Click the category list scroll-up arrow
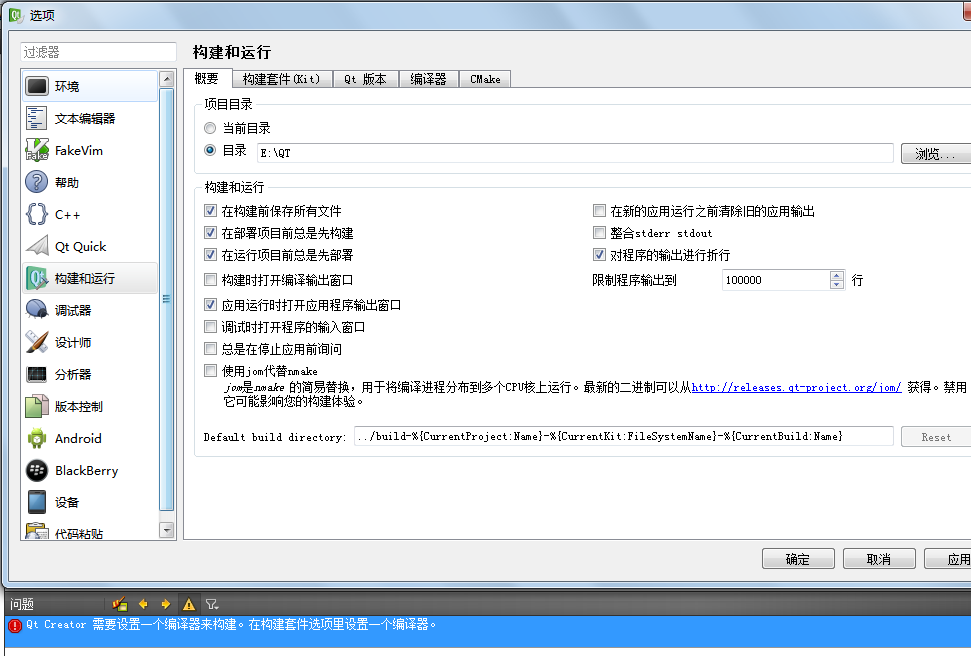Screen dimensions: 971x656 tap(166, 79)
